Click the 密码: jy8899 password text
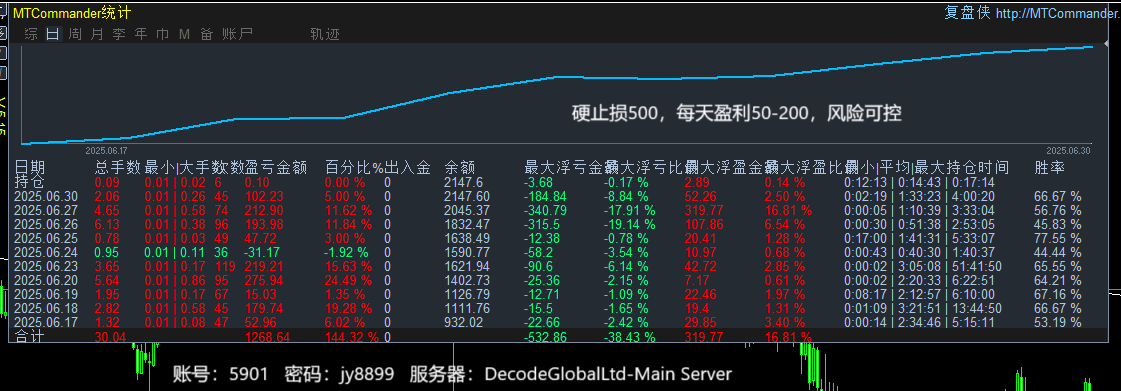Viewport: 1121px width, 391px height. [339, 374]
